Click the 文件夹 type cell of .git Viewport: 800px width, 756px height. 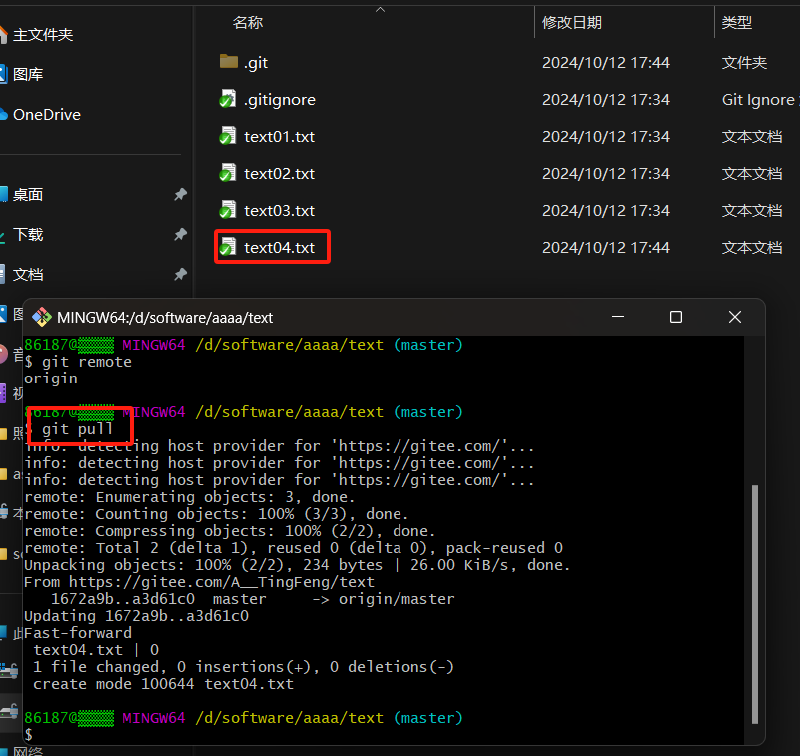tap(744, 62)
